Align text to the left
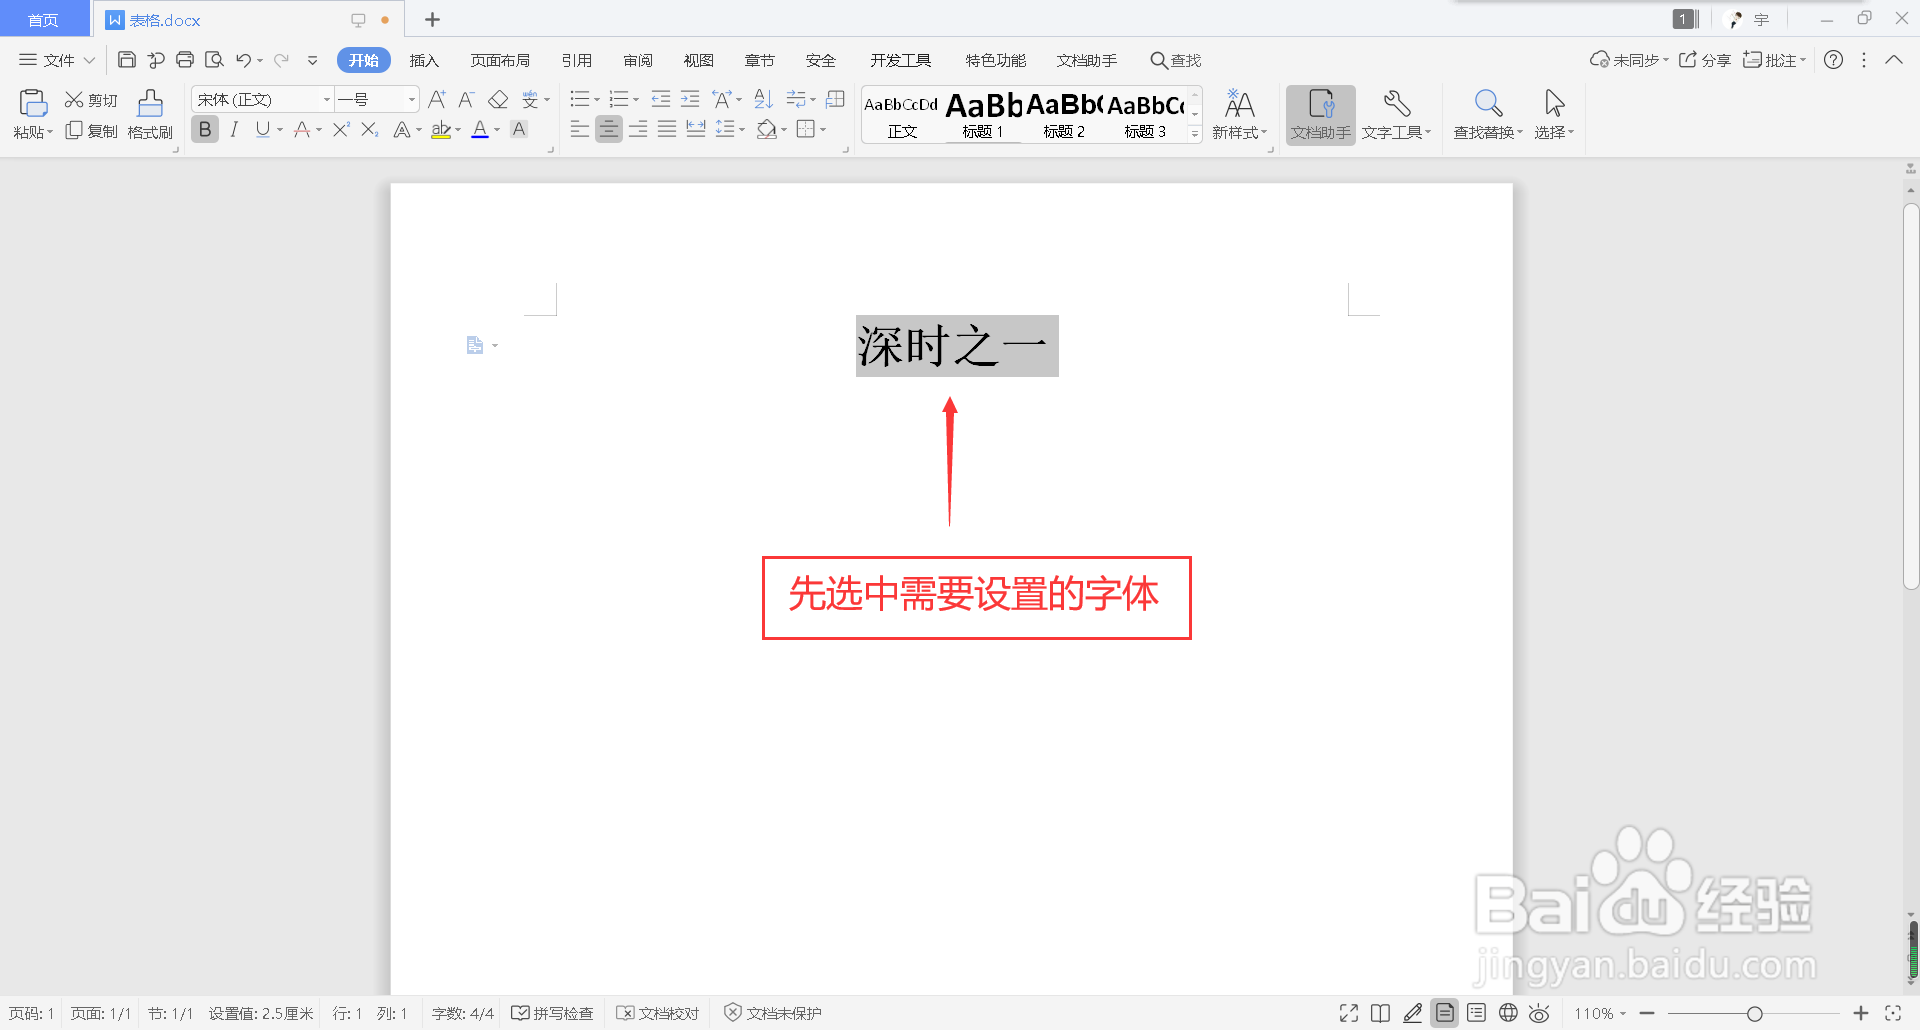Viewport: 1920px width, 1030px height. [579, 129]
